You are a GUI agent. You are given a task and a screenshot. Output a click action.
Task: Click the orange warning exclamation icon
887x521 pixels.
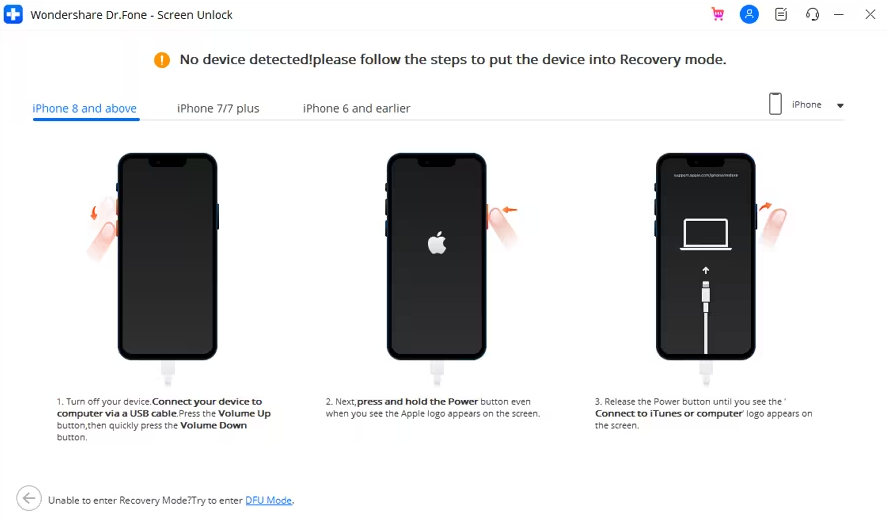162,59
